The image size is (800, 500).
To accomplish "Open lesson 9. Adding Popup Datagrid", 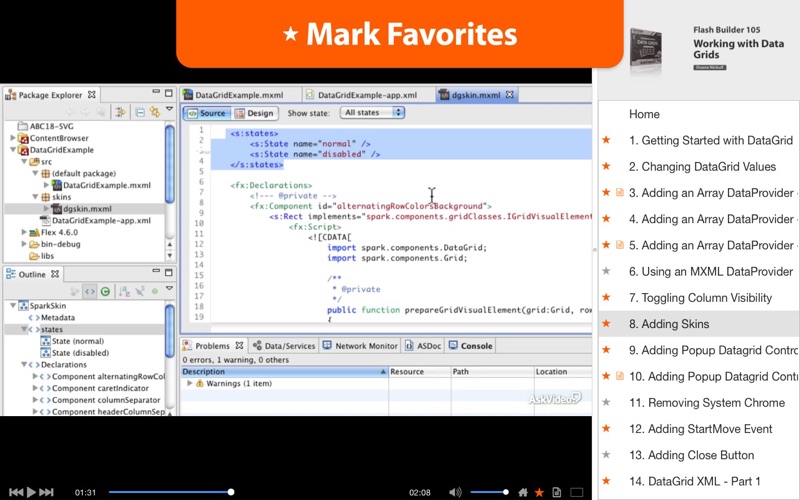I will (x=713, y=350).
